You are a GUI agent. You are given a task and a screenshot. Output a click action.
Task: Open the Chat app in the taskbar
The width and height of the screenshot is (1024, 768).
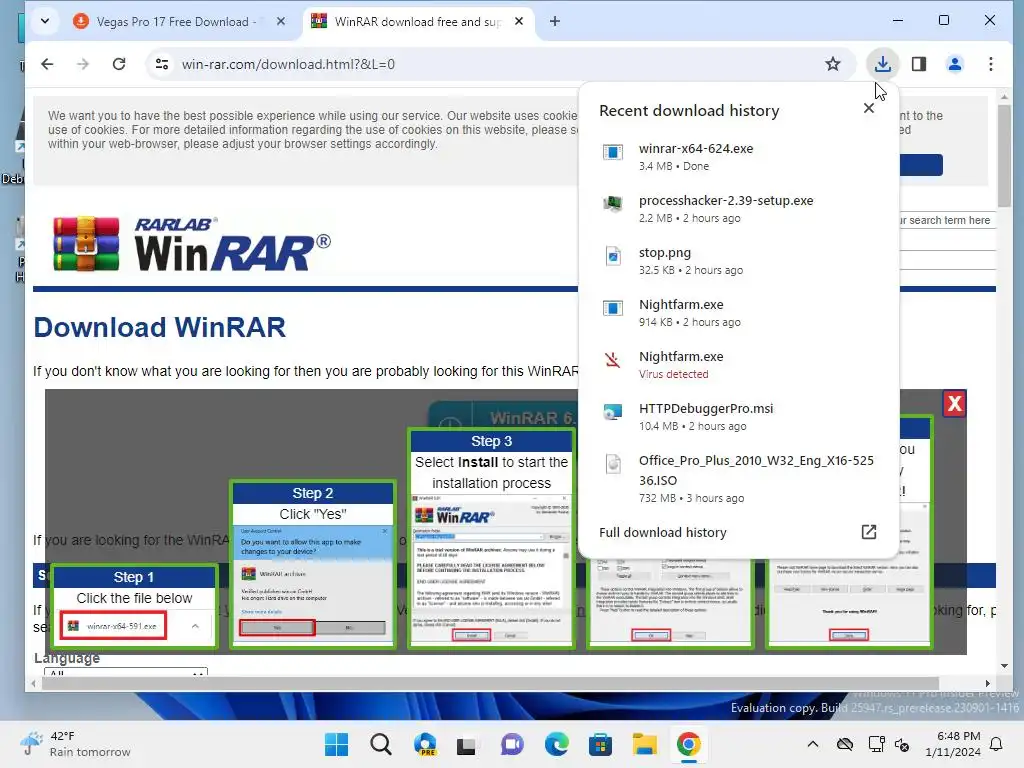click(x=513, y=744)
